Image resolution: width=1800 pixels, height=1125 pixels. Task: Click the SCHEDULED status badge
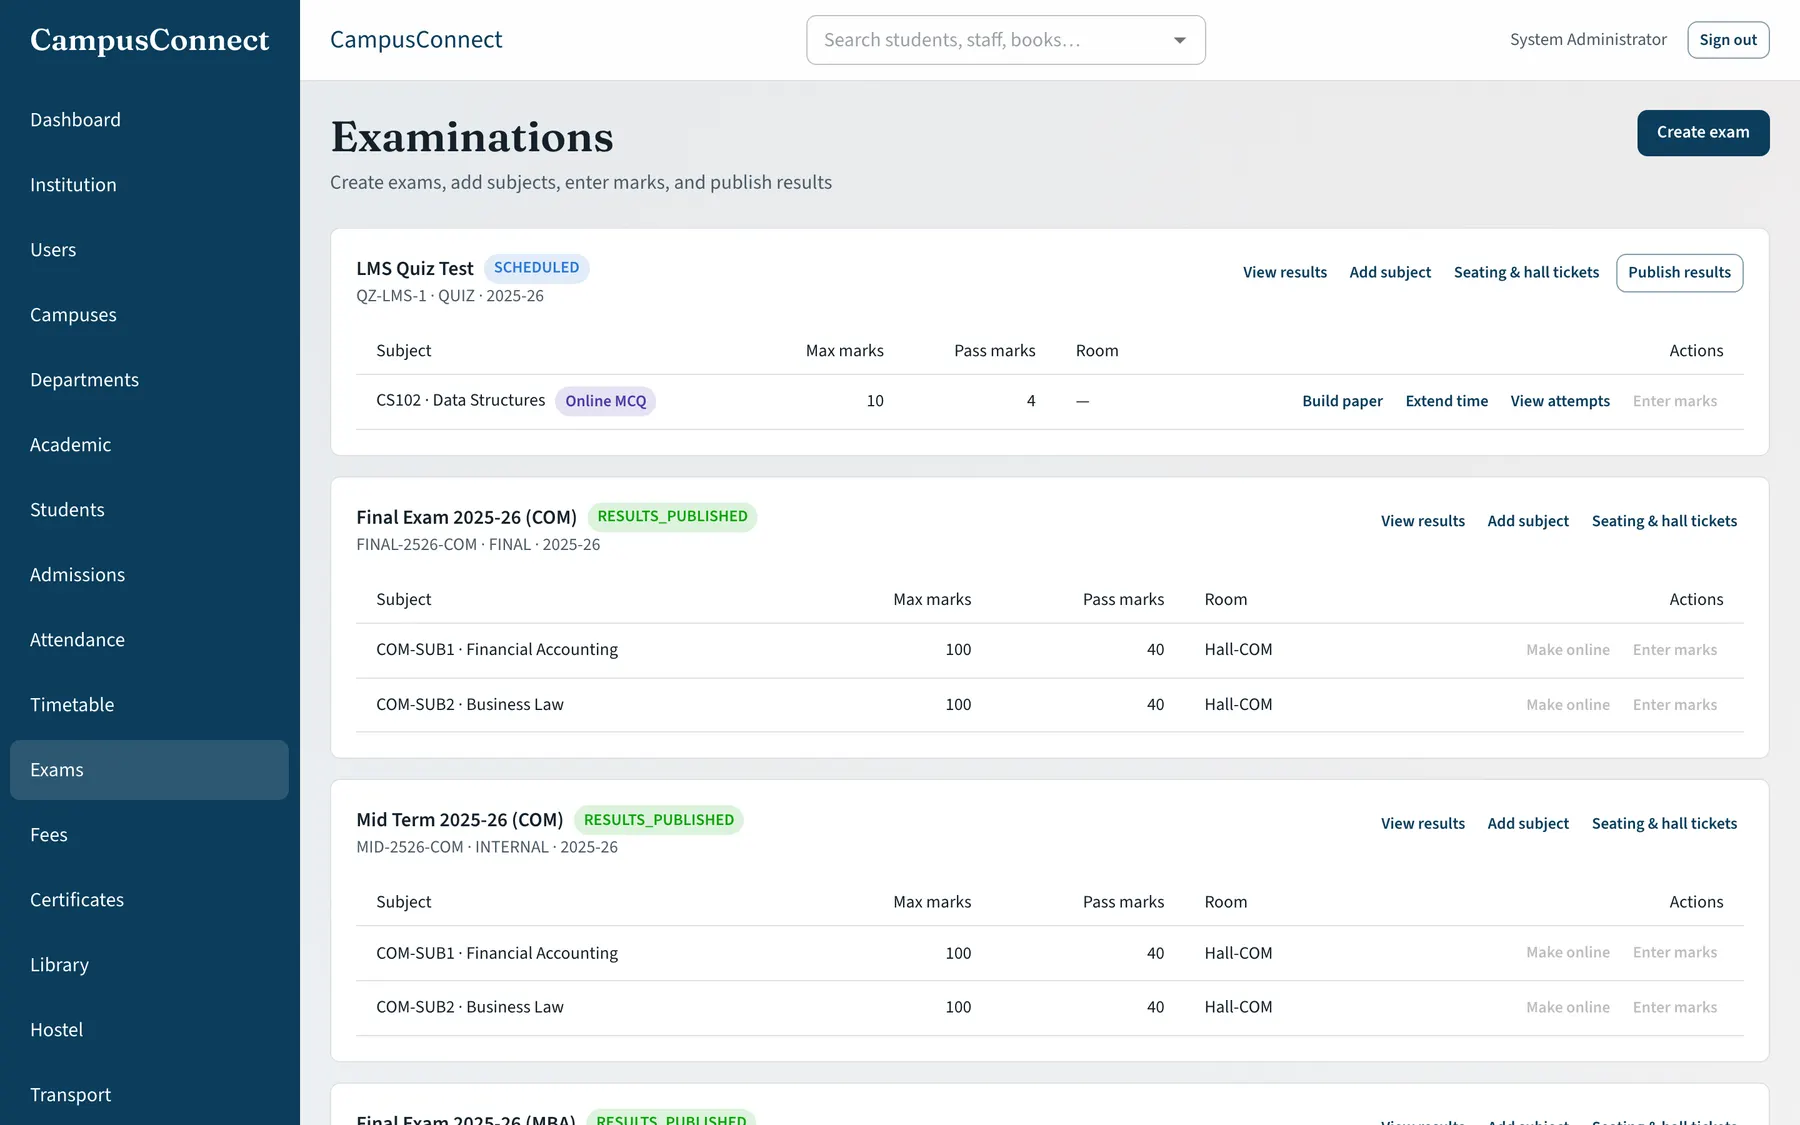click(536, 268)
